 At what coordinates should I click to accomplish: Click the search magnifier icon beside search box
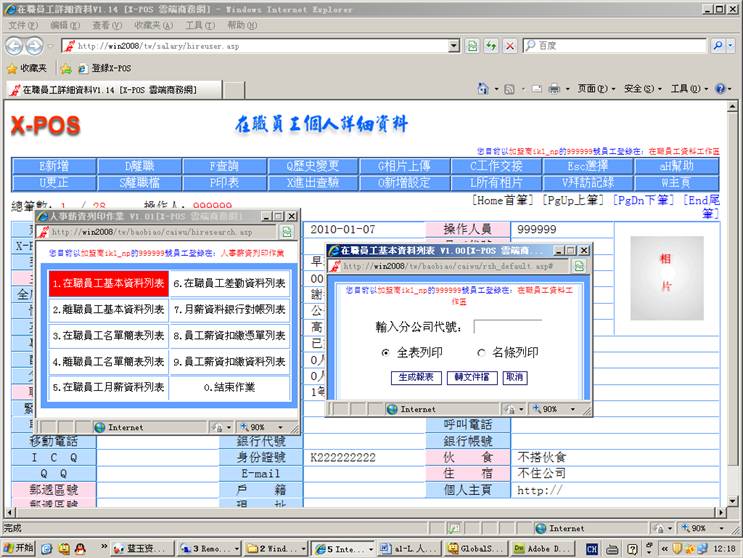pyautogui.click(x=718, y=46)
